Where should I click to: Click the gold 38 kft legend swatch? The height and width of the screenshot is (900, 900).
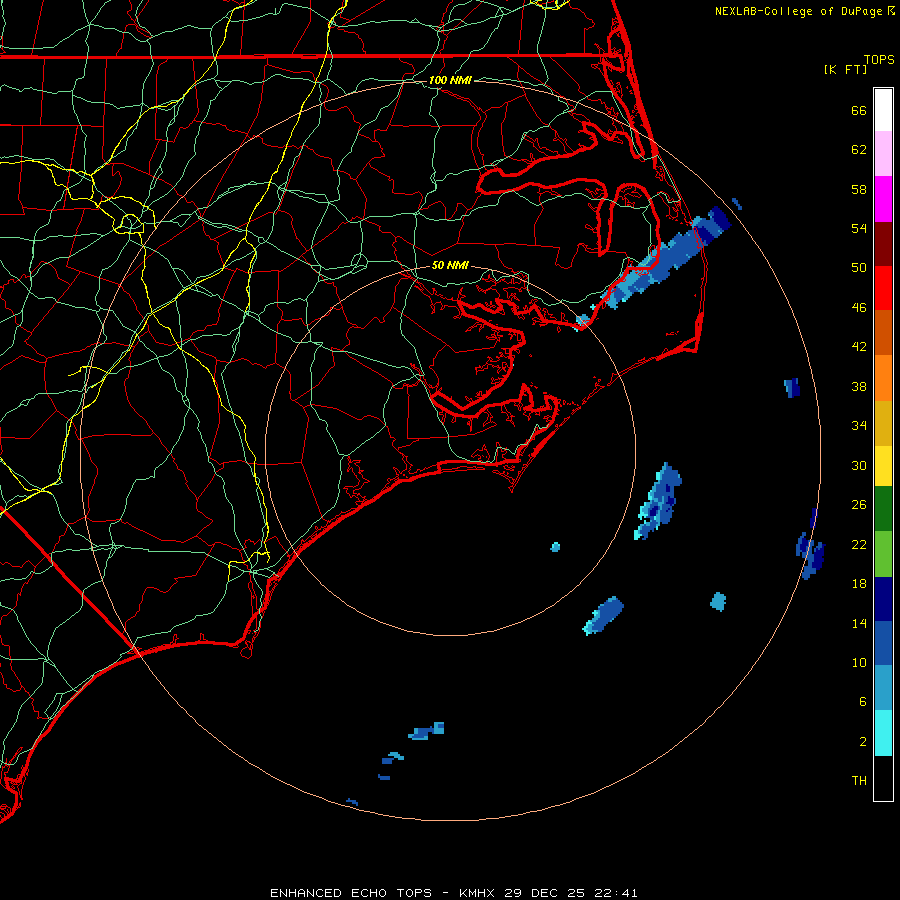[x=883, y=424]
